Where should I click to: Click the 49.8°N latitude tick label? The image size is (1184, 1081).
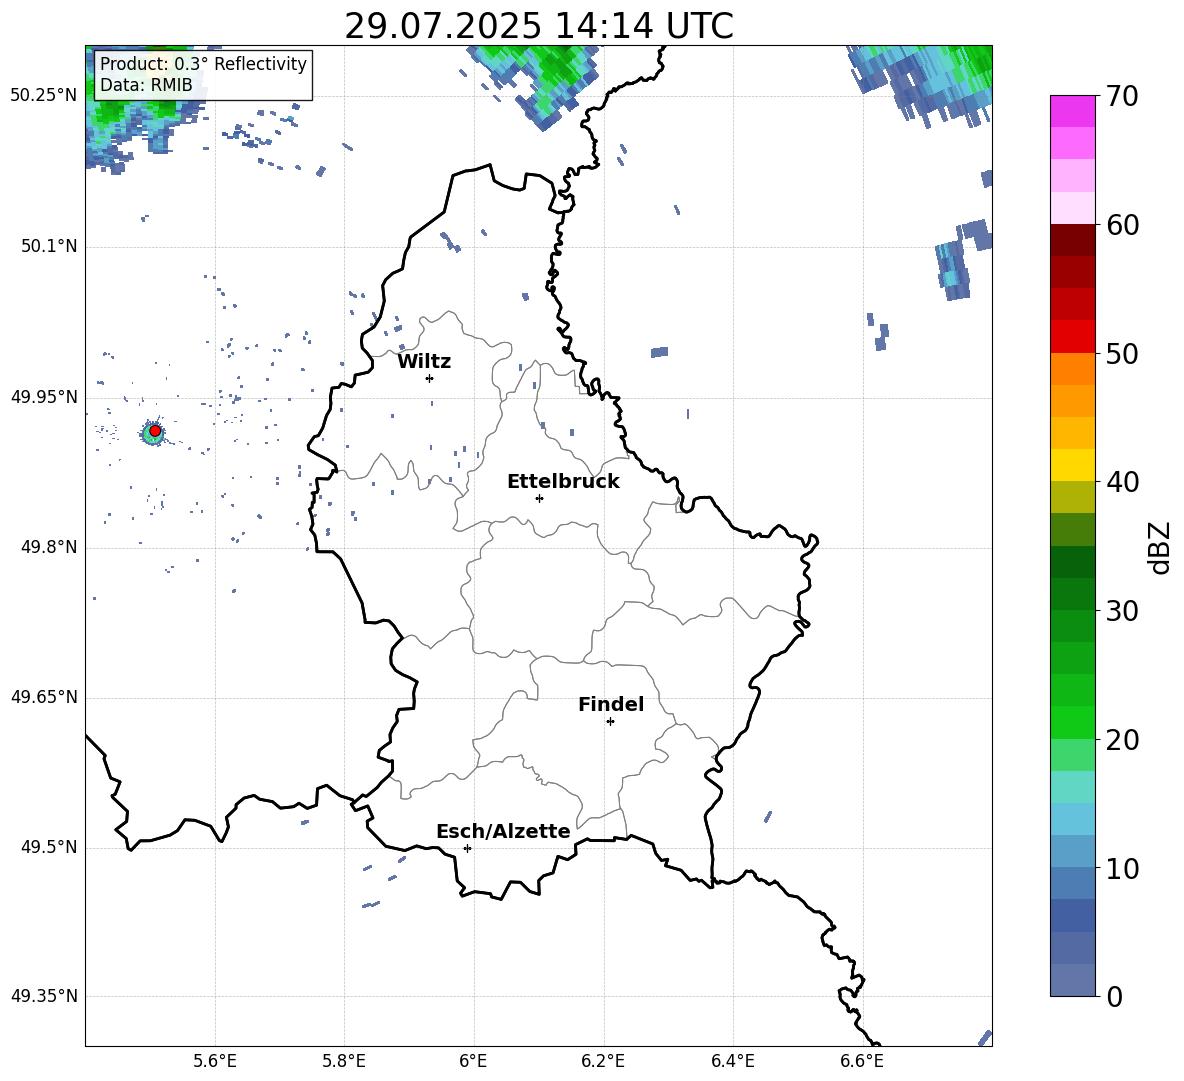[48, 547]
